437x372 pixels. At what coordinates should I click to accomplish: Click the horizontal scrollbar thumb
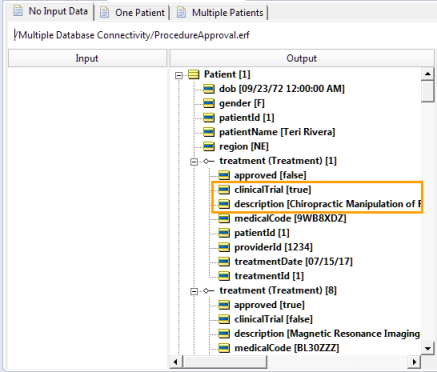(x=225, y=362)
